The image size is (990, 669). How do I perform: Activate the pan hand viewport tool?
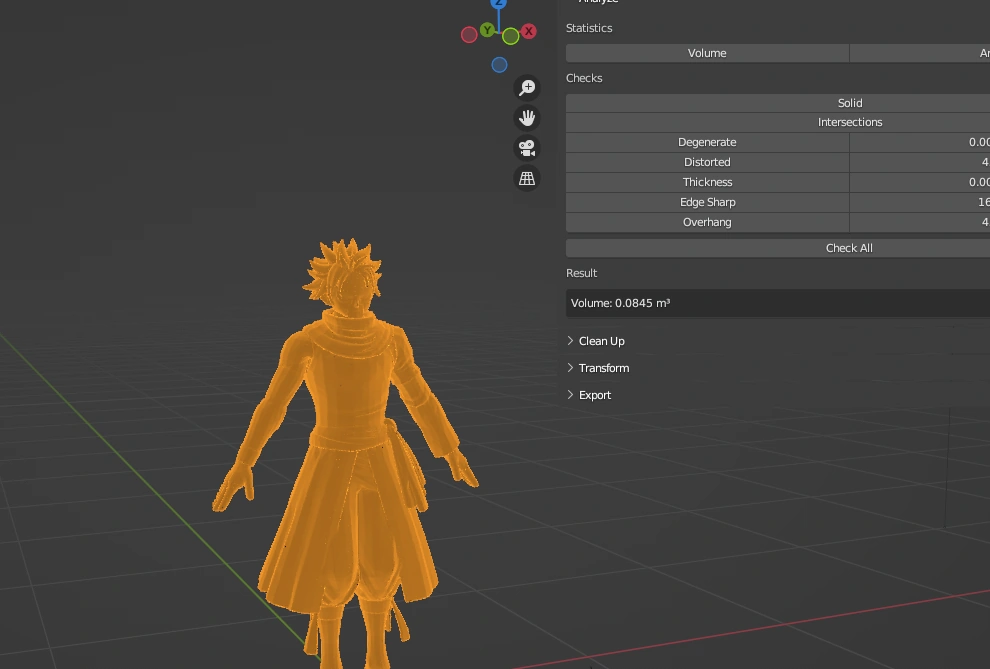click(x=527, y=118)
